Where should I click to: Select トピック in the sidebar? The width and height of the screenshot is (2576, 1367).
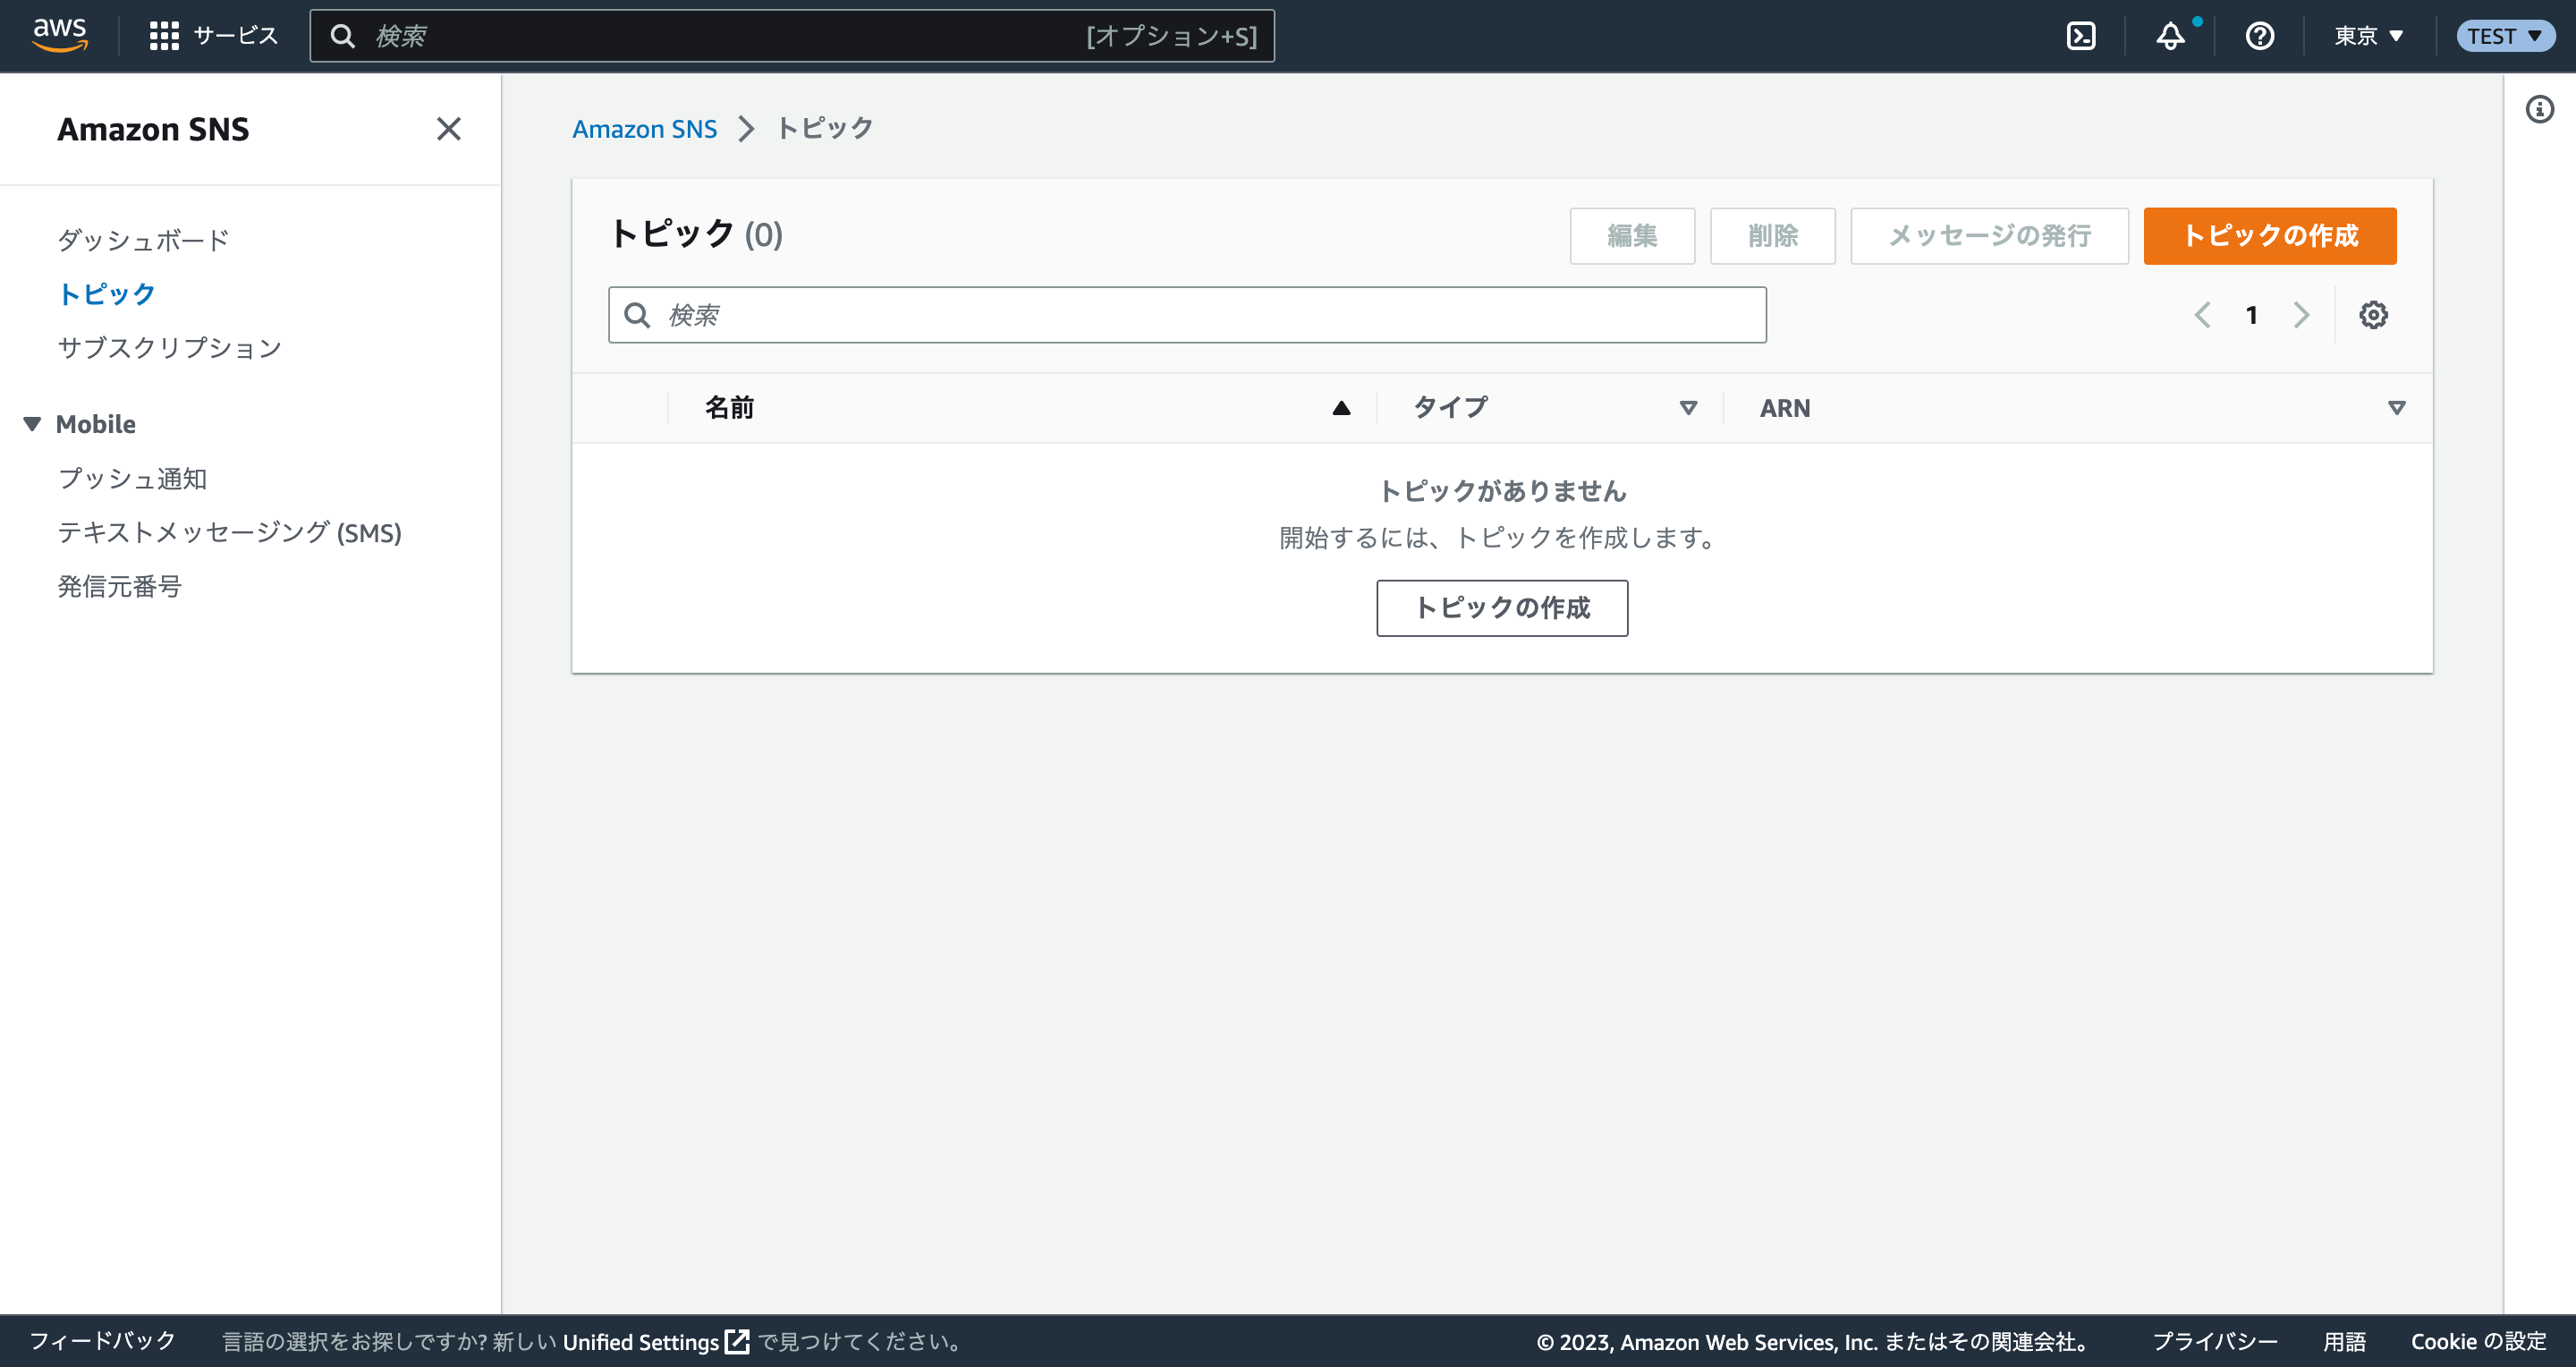click(106, 293)
